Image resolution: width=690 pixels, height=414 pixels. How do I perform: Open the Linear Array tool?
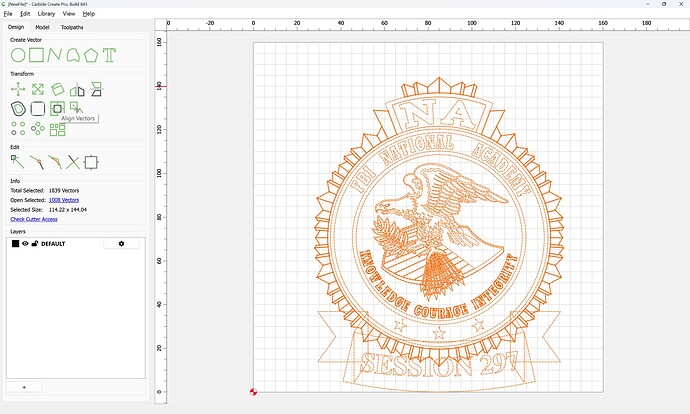(x=18, y=128)
